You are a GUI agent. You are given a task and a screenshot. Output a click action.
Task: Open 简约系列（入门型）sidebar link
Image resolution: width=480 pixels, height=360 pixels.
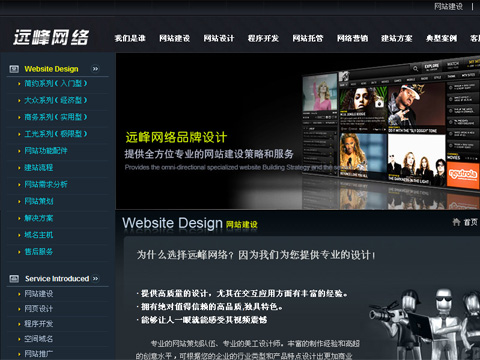pos(56,83)
